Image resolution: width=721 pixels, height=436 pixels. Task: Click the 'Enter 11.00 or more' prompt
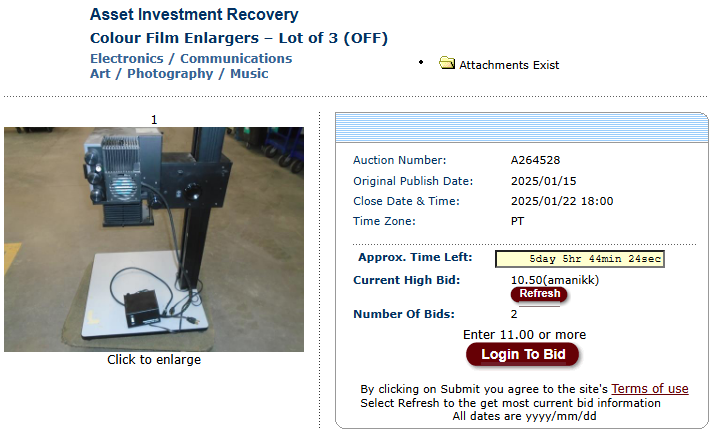(x=524, y=334)
